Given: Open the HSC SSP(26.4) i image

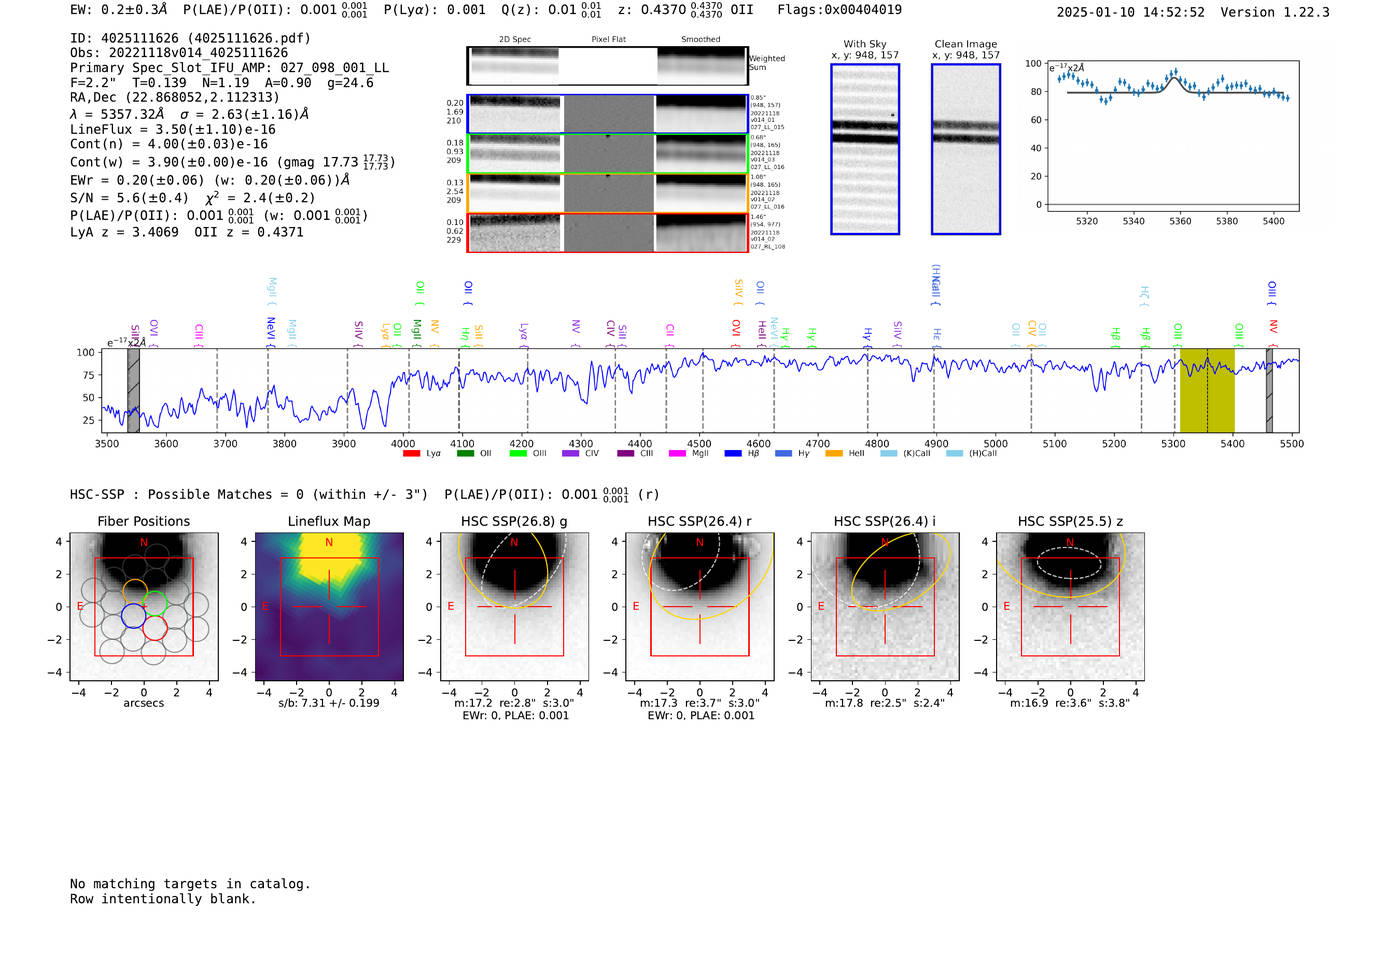Looking at the screenshot, I should tap(885, 607).
